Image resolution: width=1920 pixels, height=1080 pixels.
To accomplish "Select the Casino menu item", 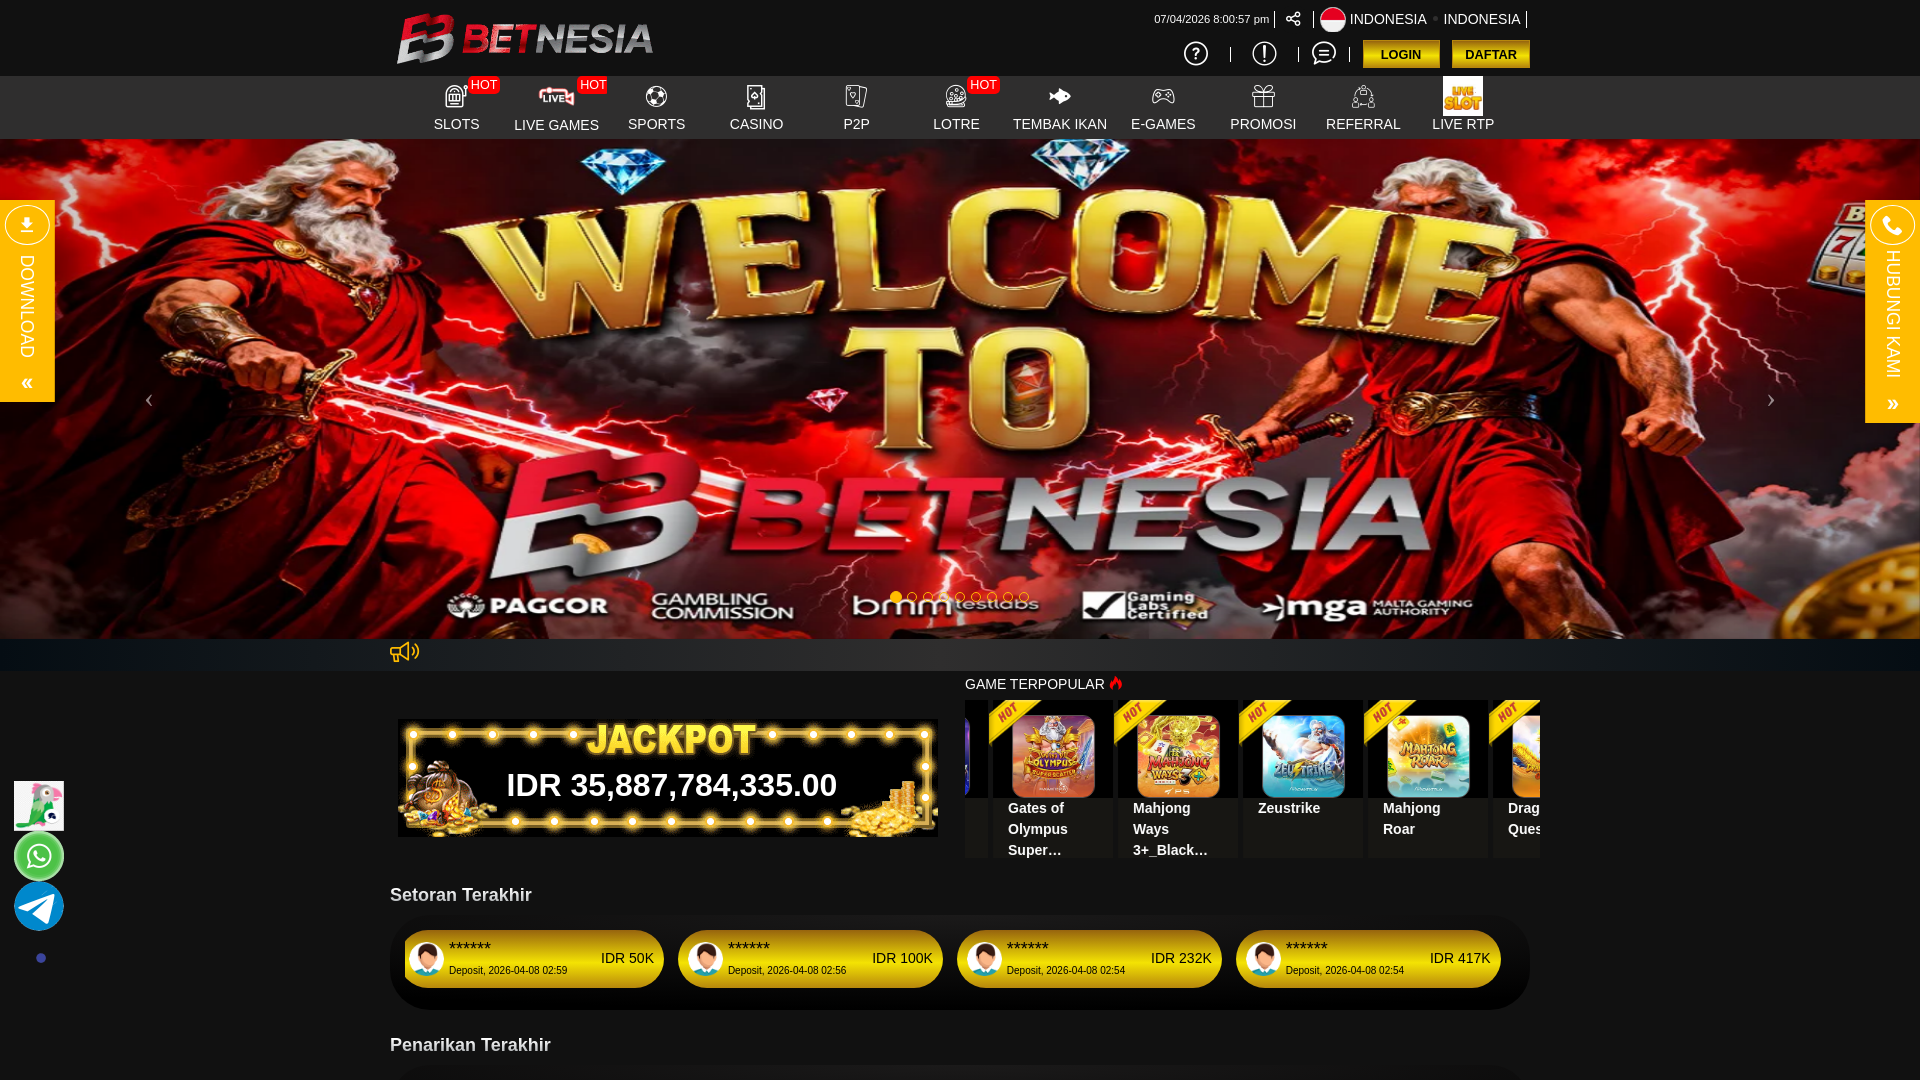I will coord(756,107).
